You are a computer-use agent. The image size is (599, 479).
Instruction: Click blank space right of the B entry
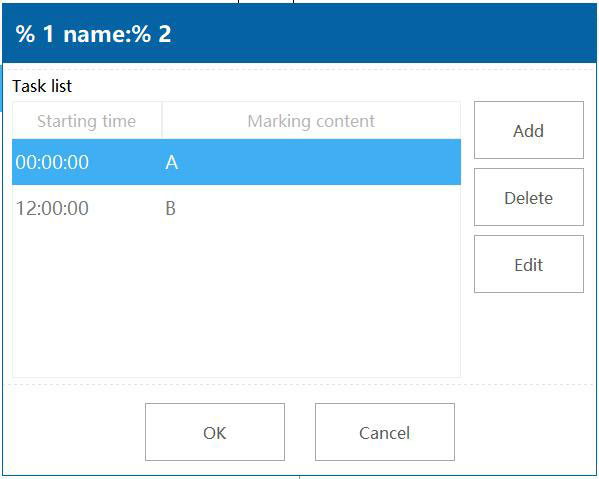click(317, 208)
